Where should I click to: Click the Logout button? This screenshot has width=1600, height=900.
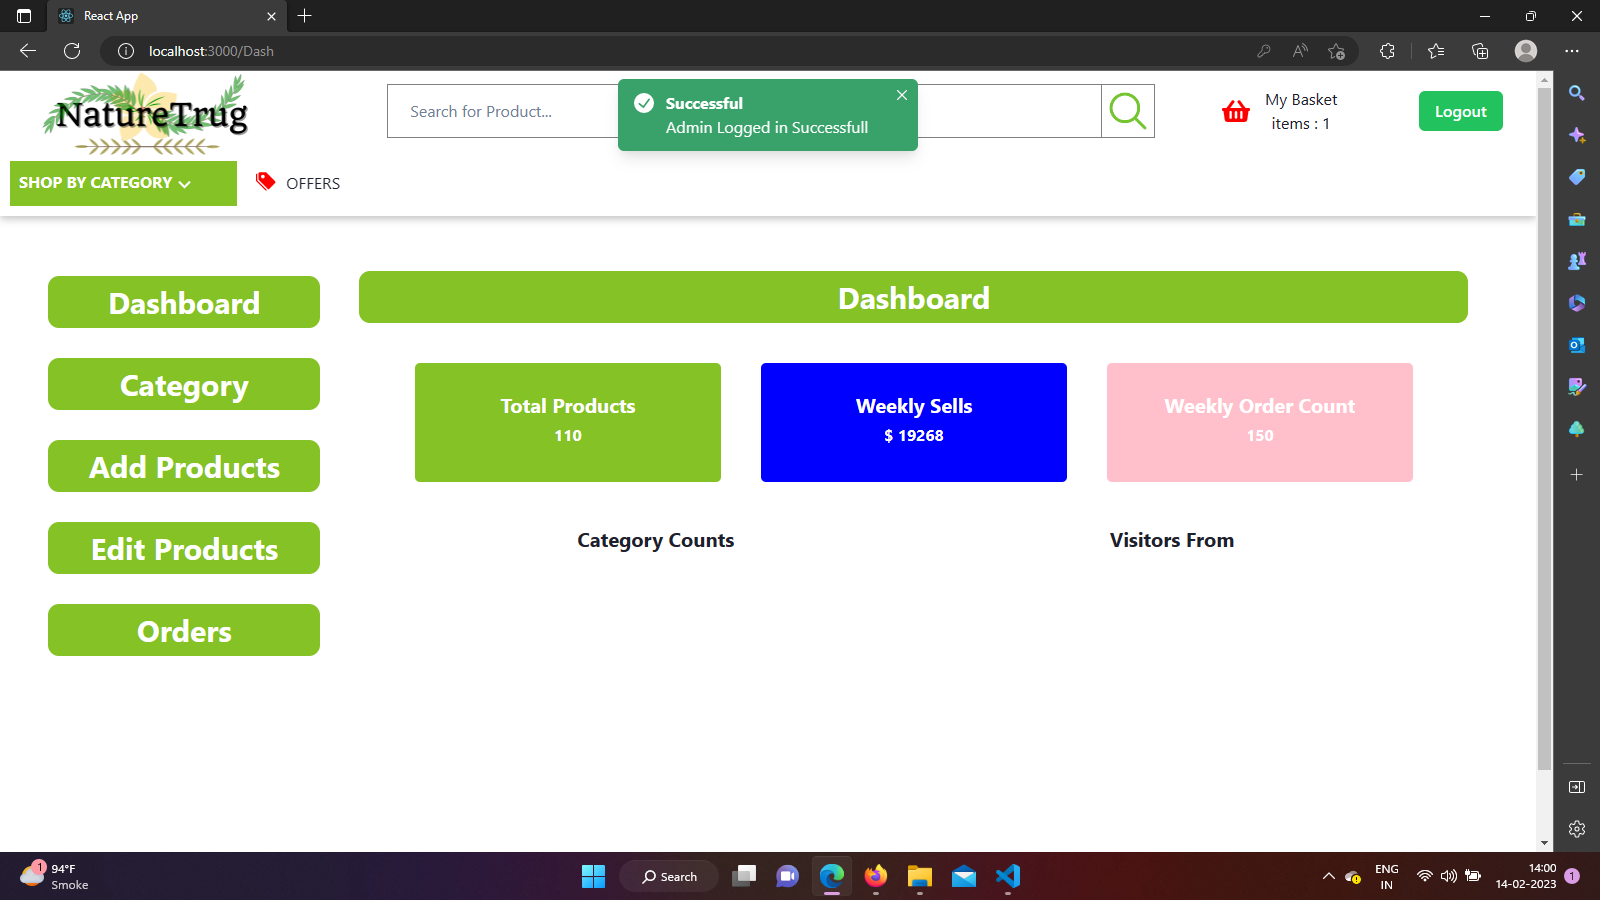pos(1460,111)
